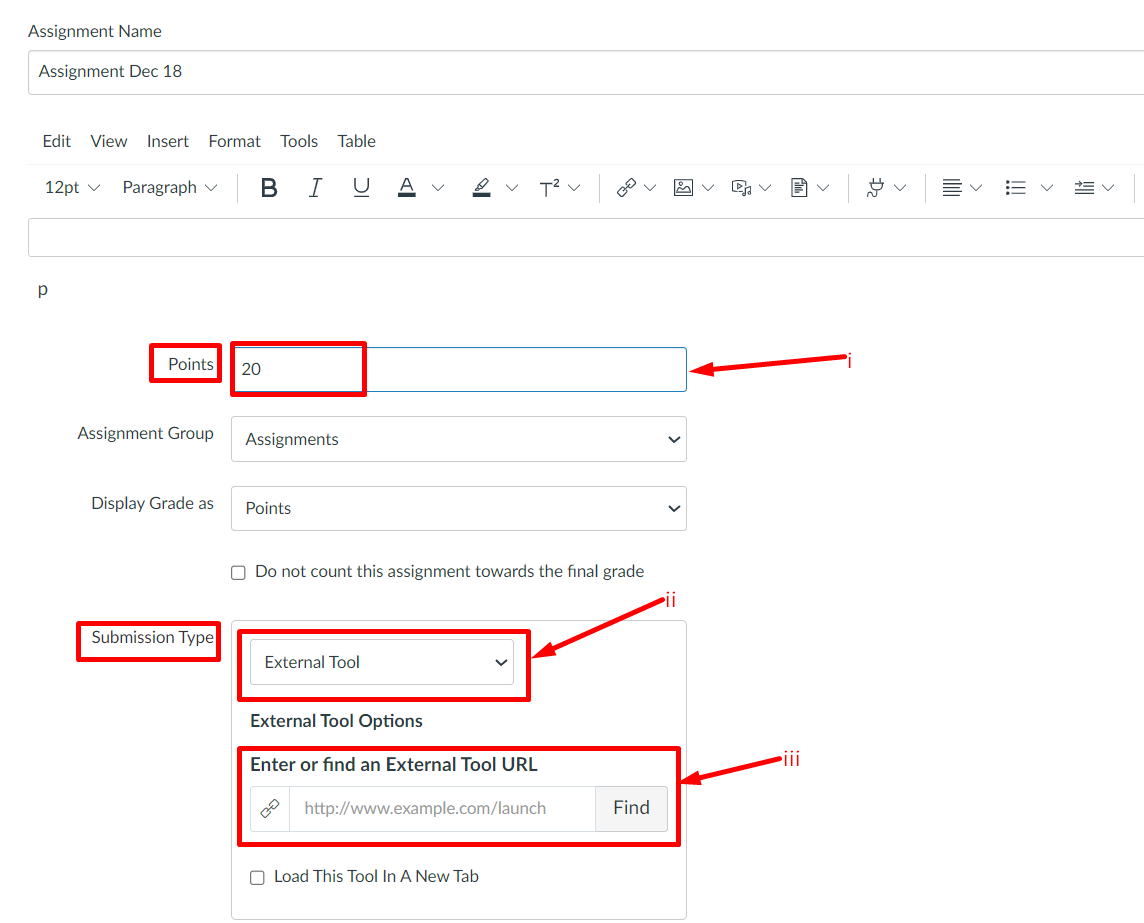Open external apps with the plug icon
The image size is (1144, 923).
point(878,187)
